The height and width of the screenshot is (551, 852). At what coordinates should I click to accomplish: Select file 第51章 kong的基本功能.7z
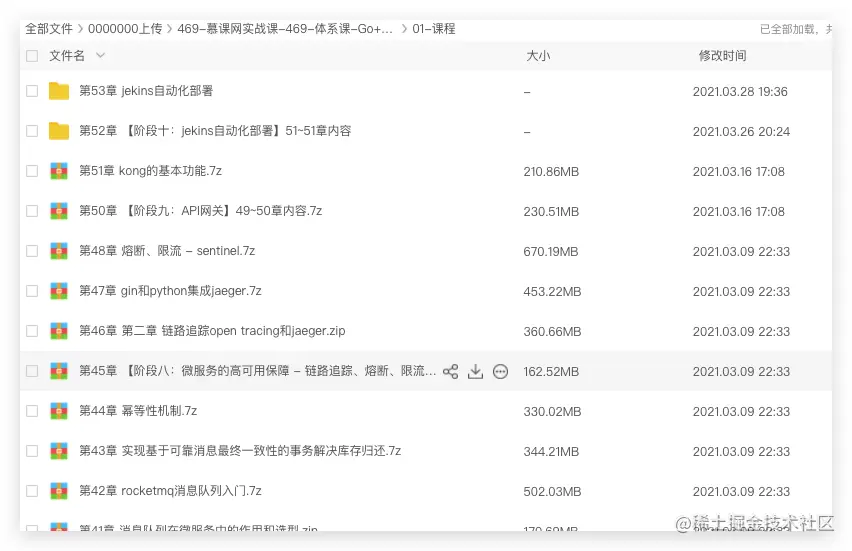151,171
